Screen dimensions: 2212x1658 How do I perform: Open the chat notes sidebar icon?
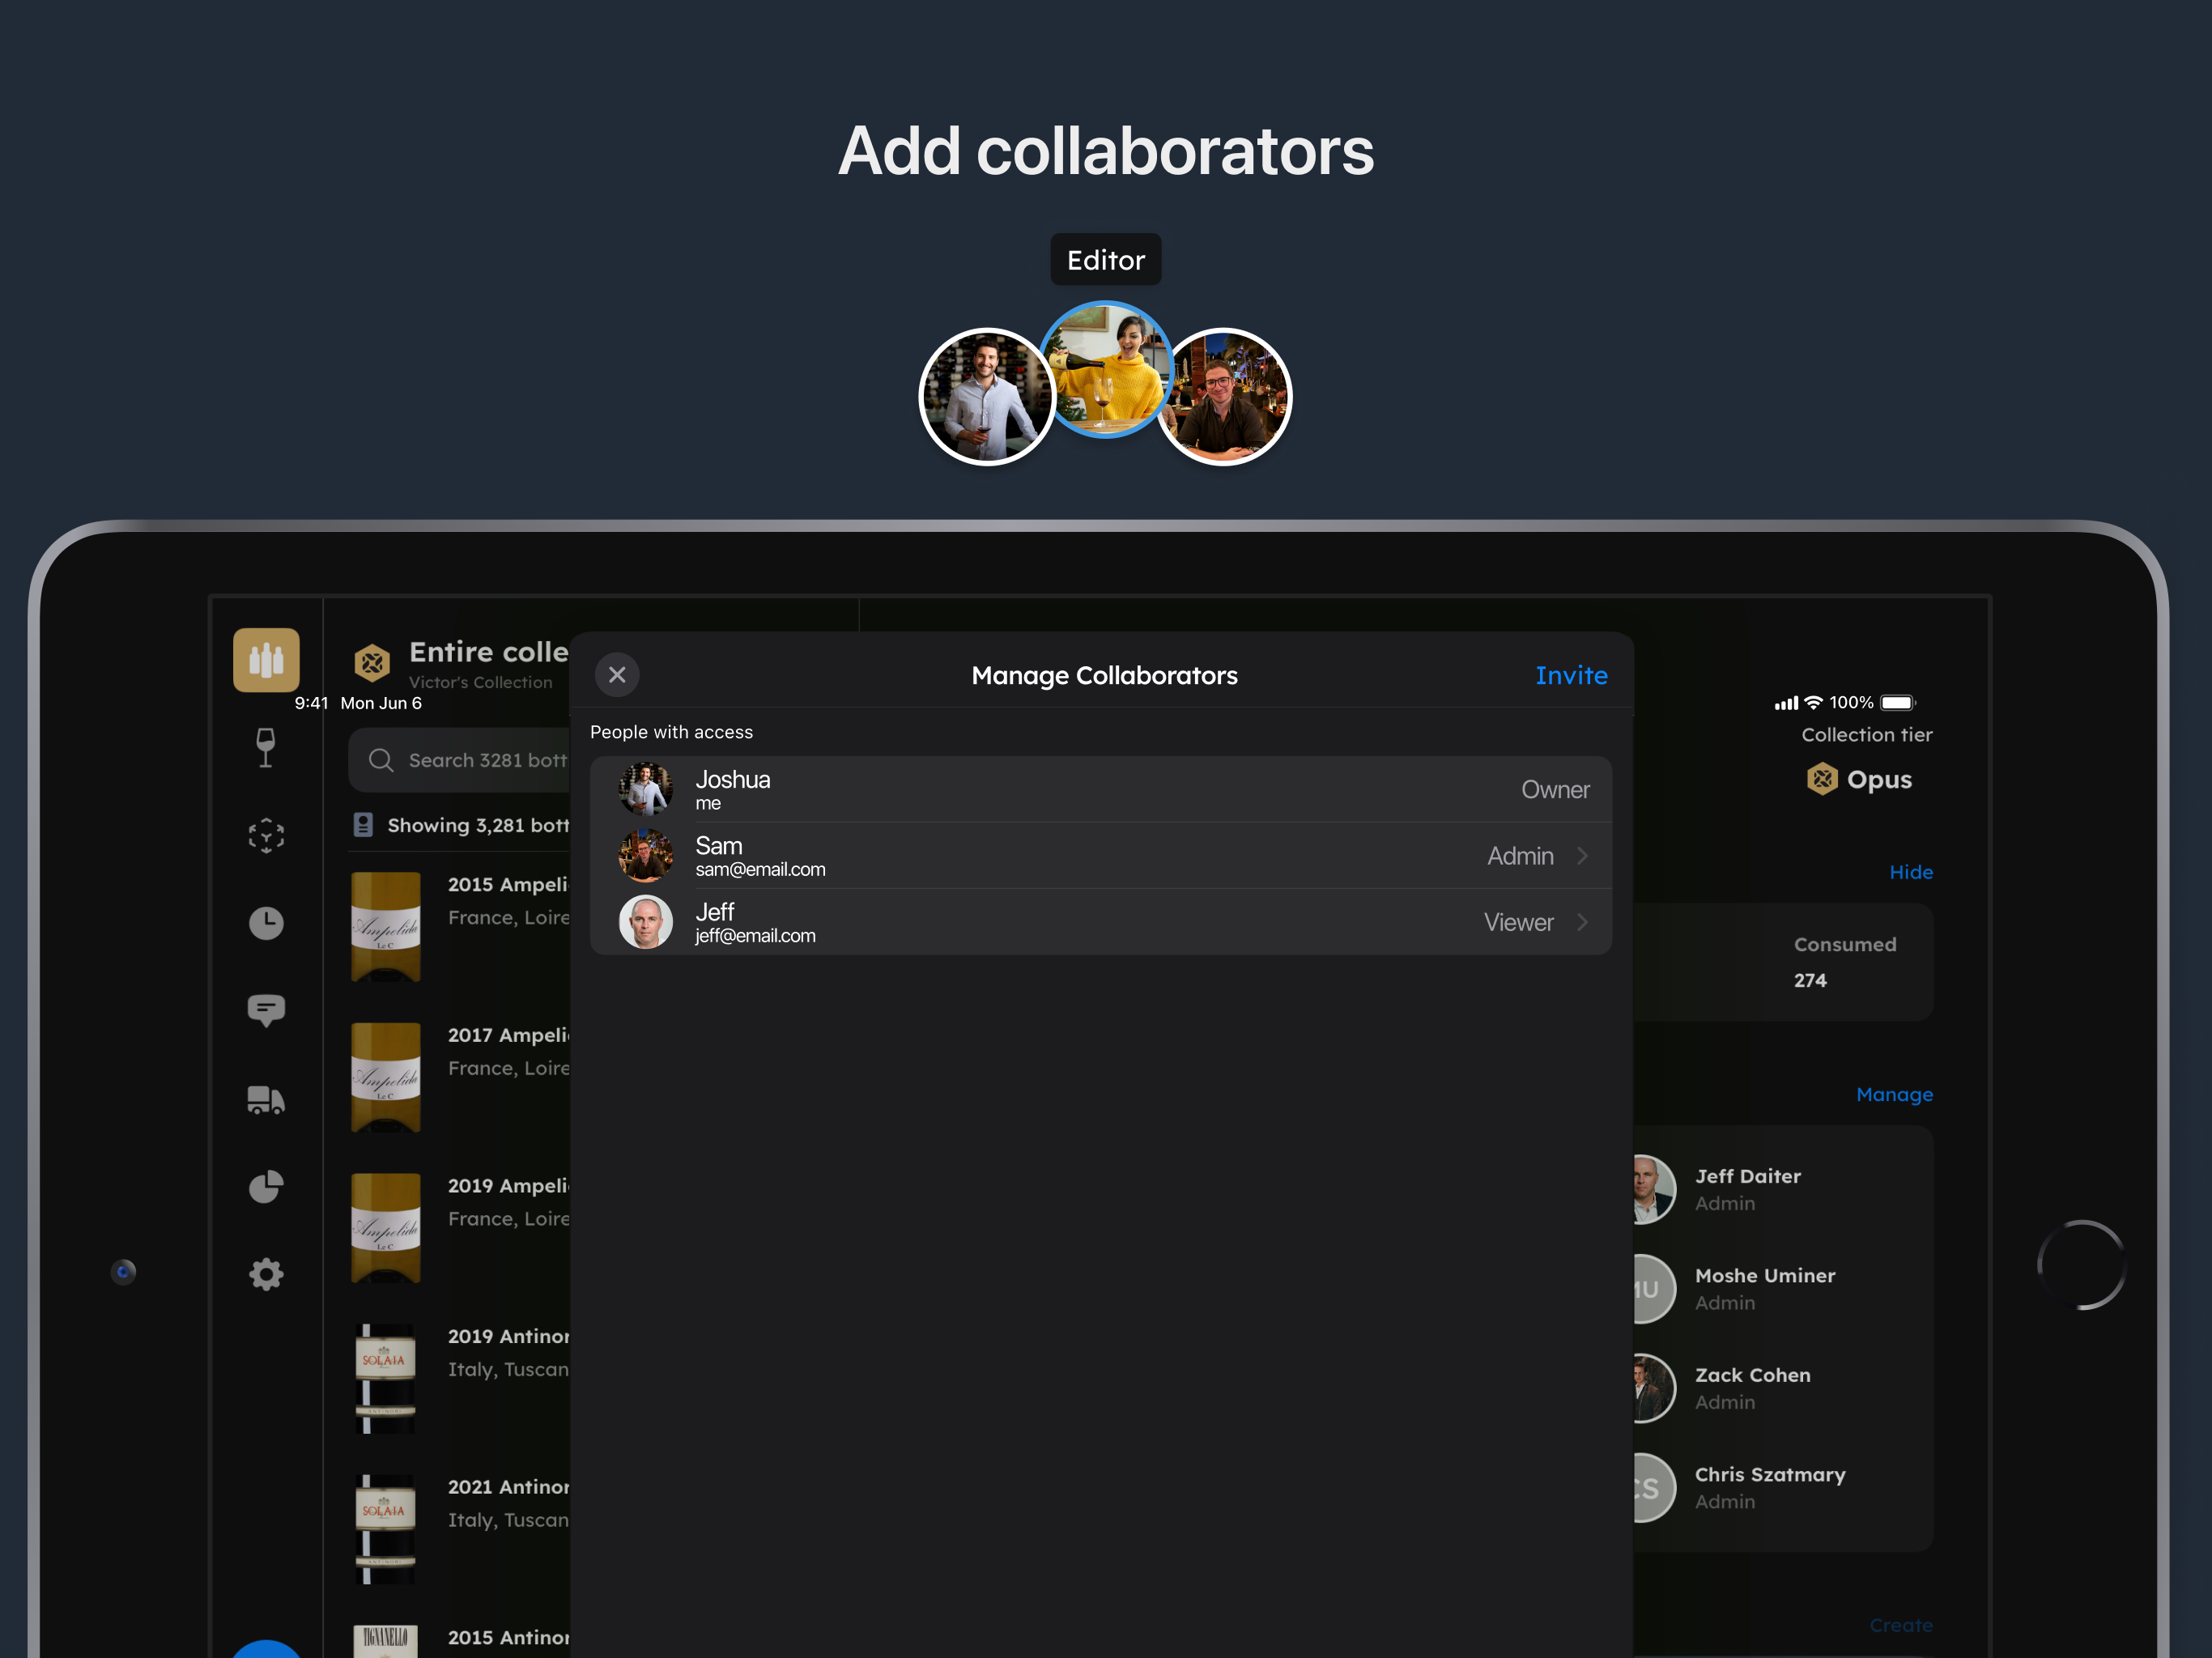coord(266,1010)
